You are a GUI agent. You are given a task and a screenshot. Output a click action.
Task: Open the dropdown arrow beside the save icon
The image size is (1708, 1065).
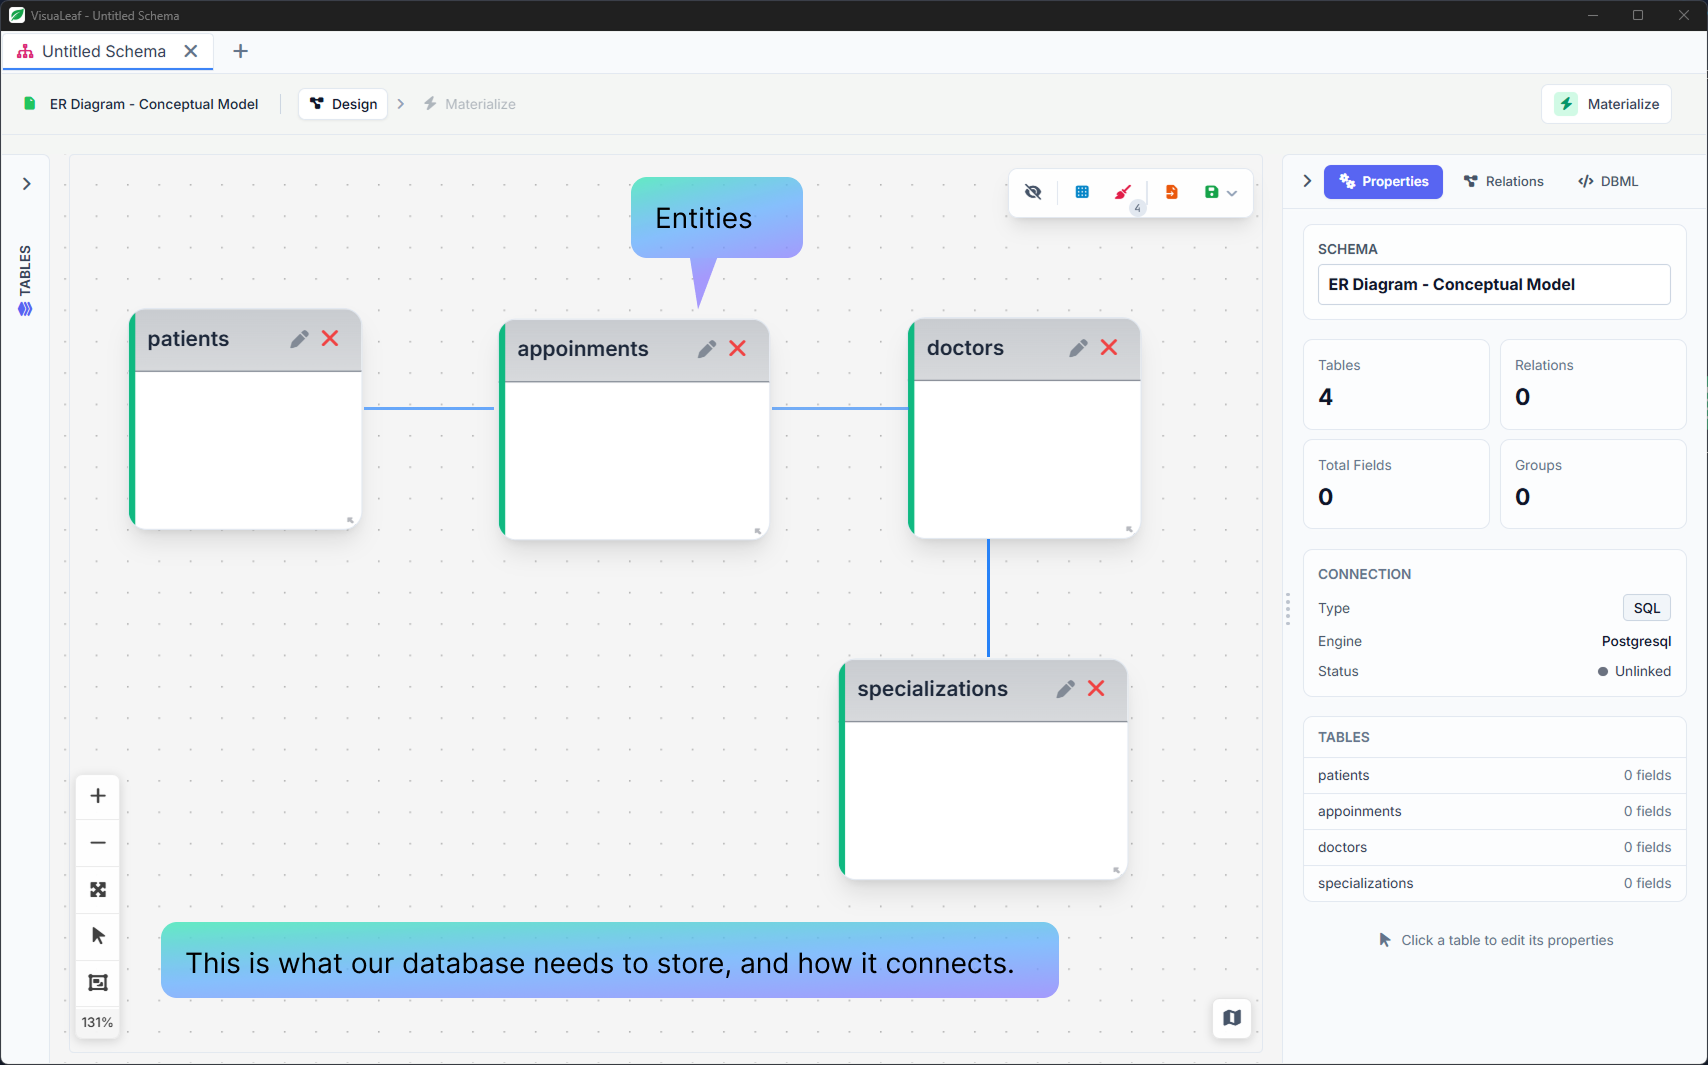coord(1232,193)
